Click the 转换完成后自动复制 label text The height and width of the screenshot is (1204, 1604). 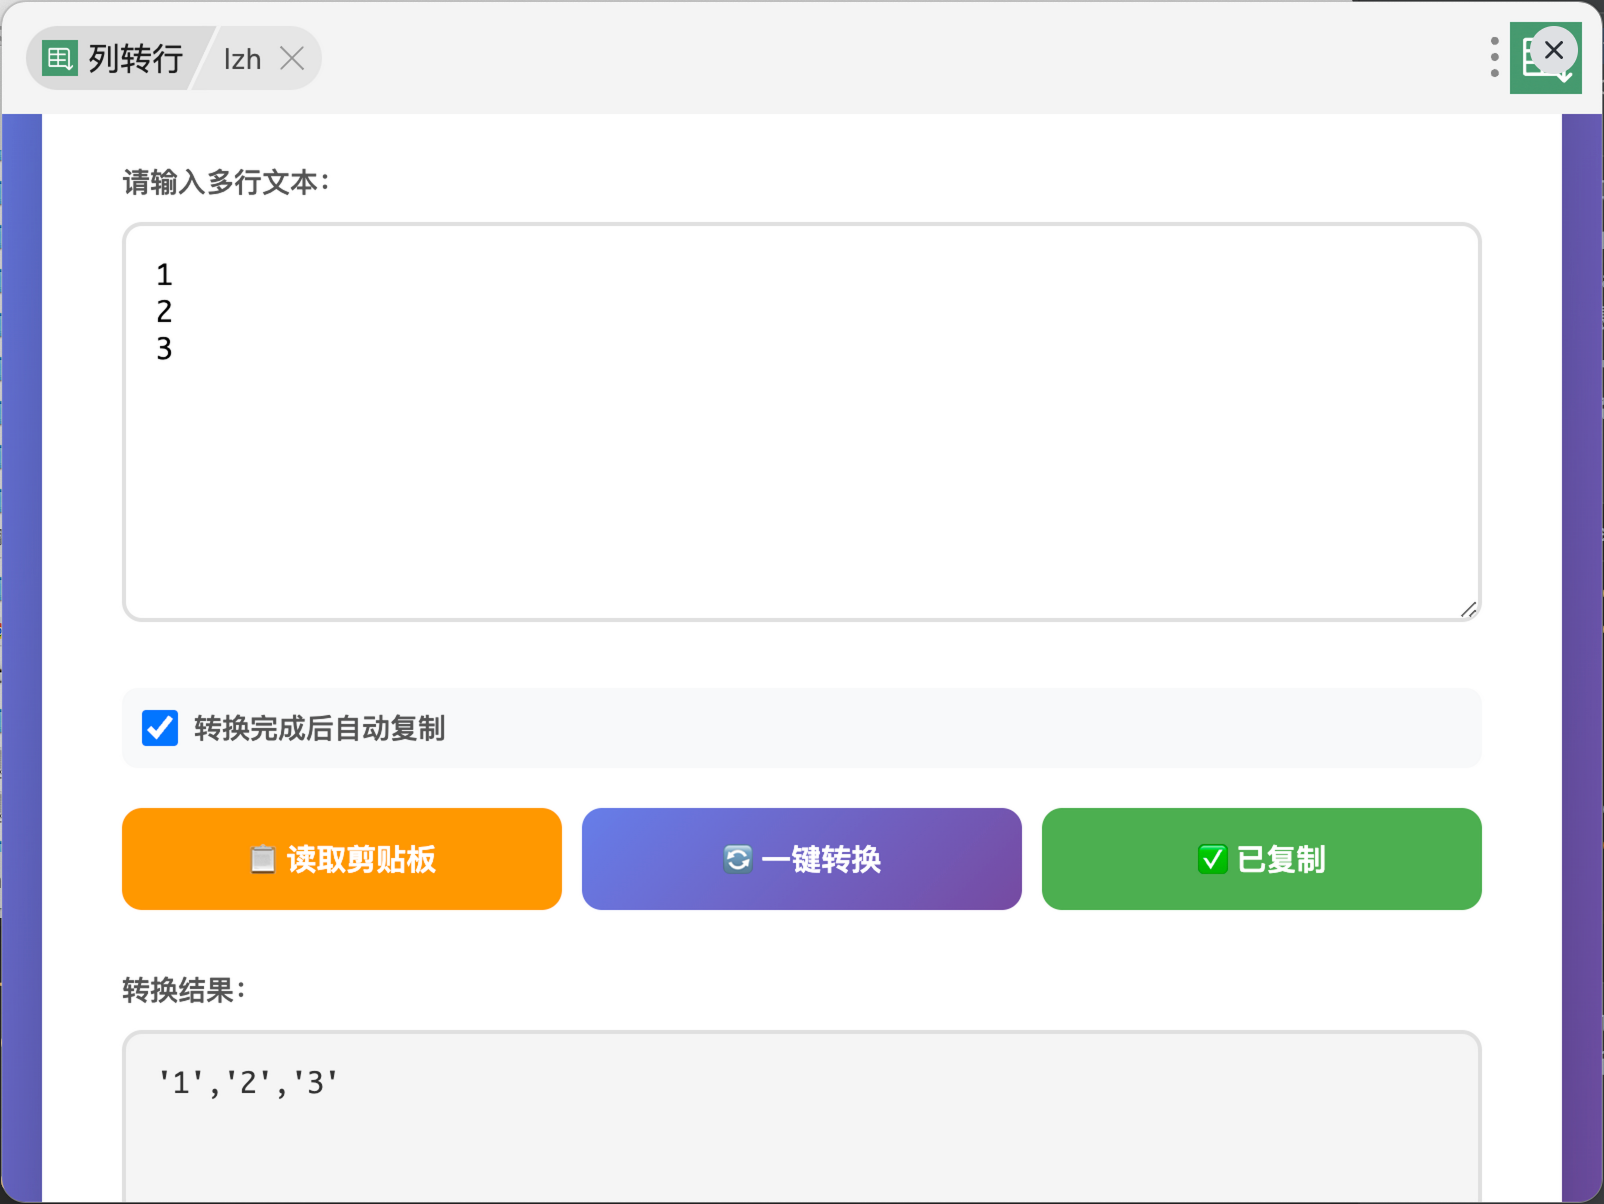coord(319,729)
